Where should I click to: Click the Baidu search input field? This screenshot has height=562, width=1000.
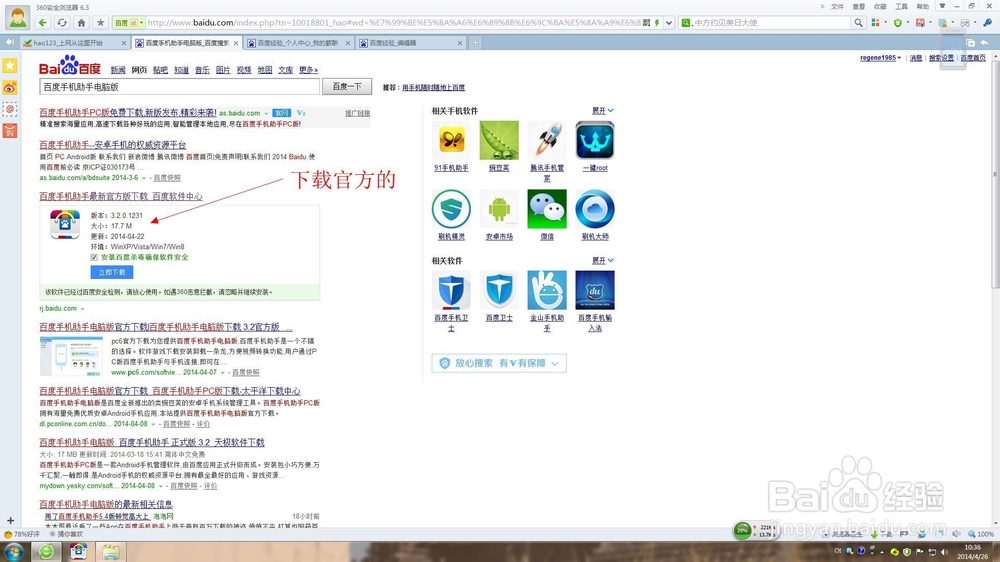tap(179, 87)
